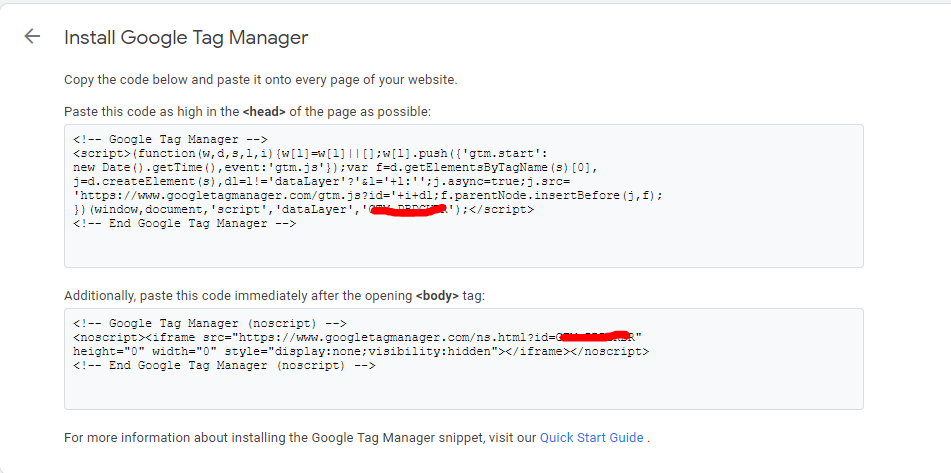This screenshot has height=473, width=951.
Task: Click the bold "<head>" word in instructions
Action: point(264,111)
